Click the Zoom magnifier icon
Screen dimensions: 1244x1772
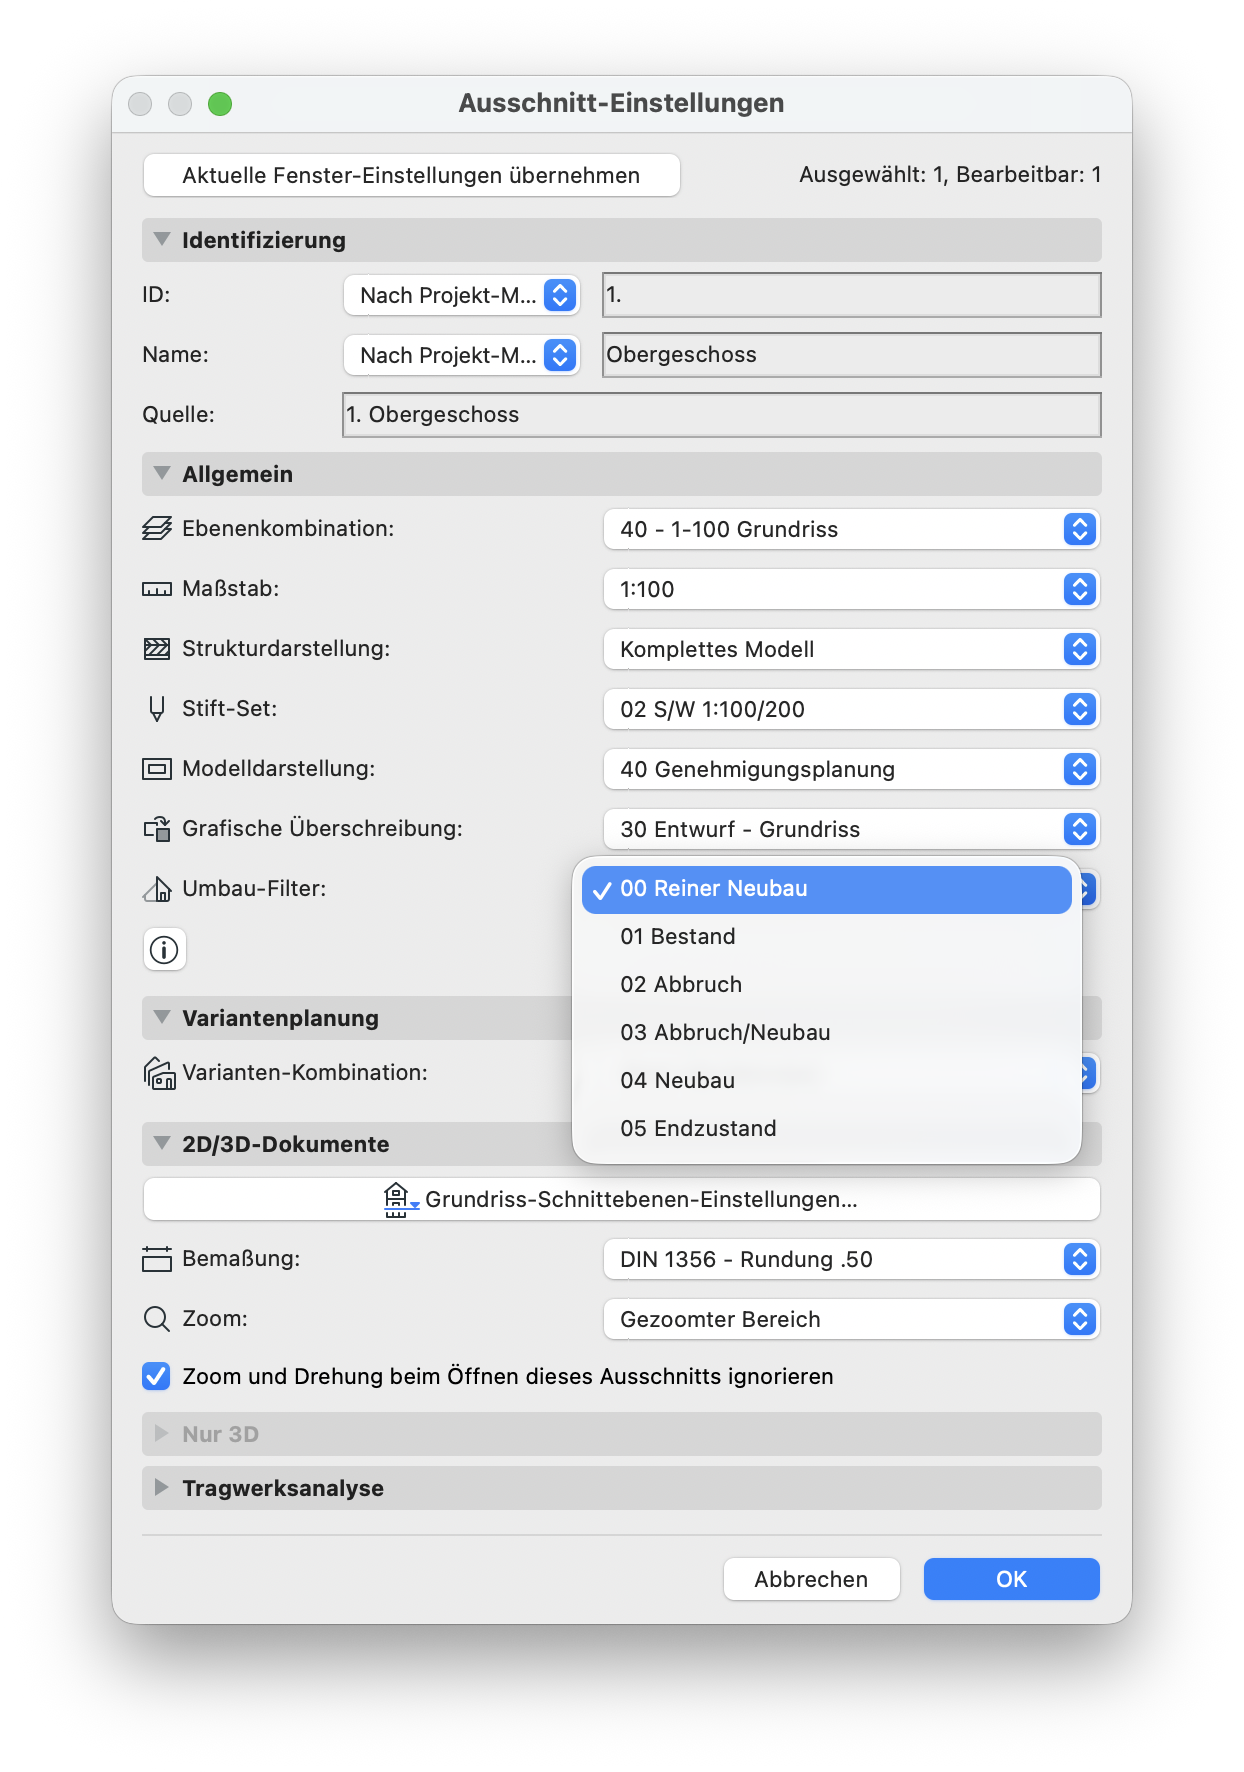157,1319
